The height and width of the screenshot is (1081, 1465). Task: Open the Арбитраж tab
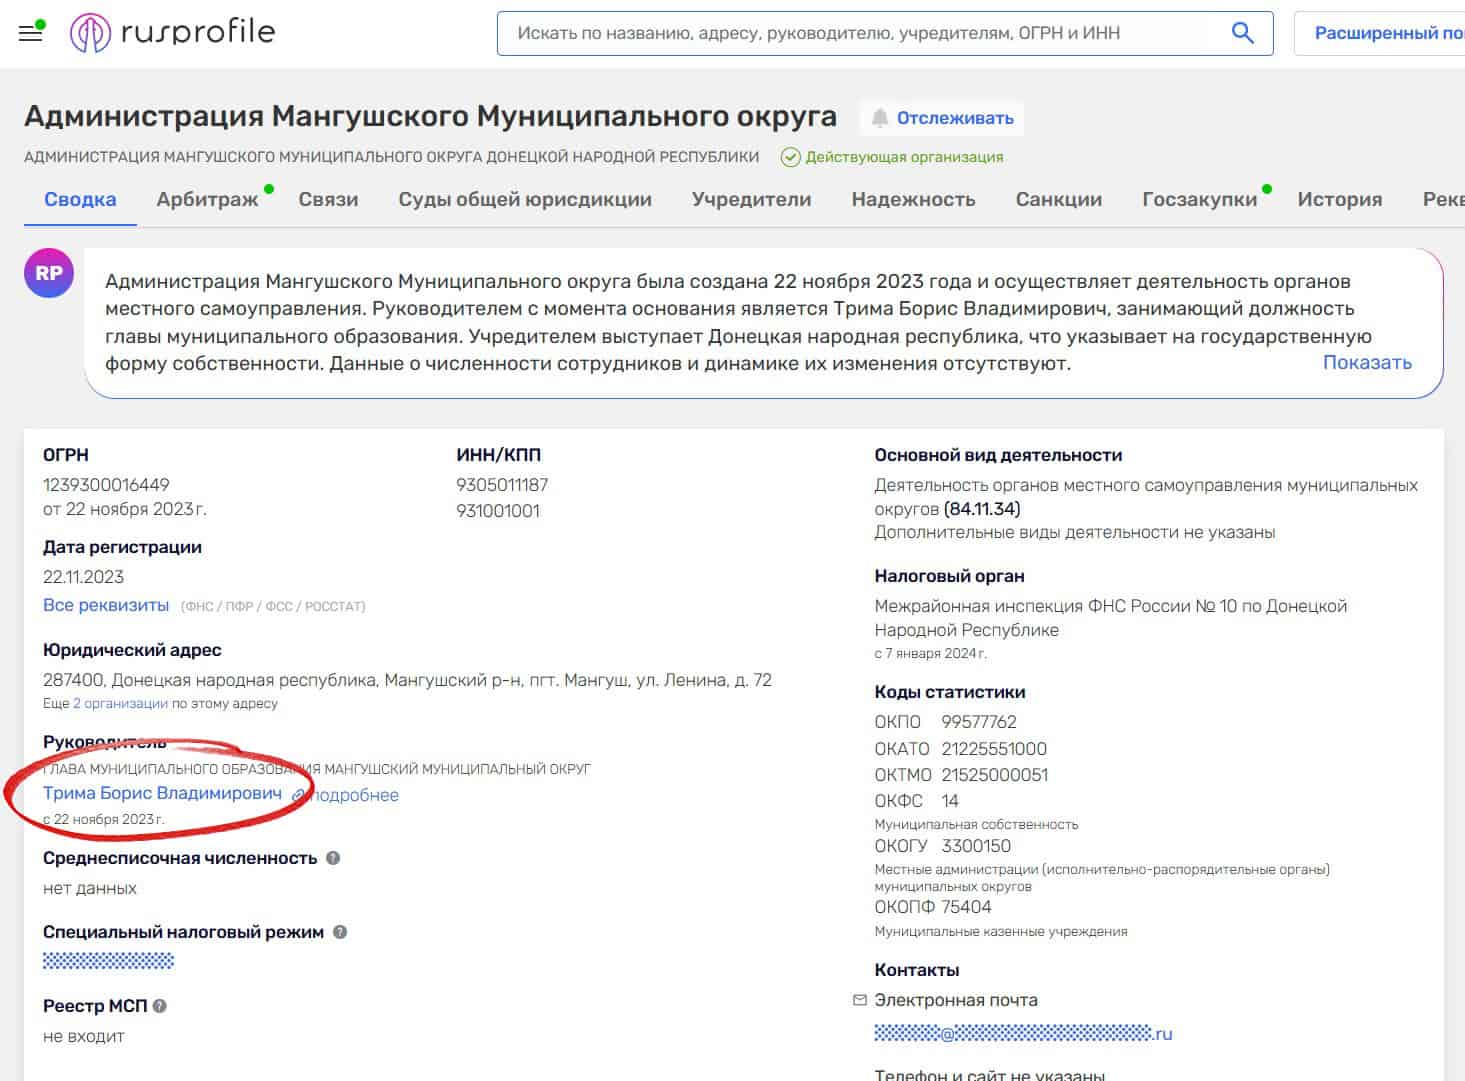pos(207,199)
